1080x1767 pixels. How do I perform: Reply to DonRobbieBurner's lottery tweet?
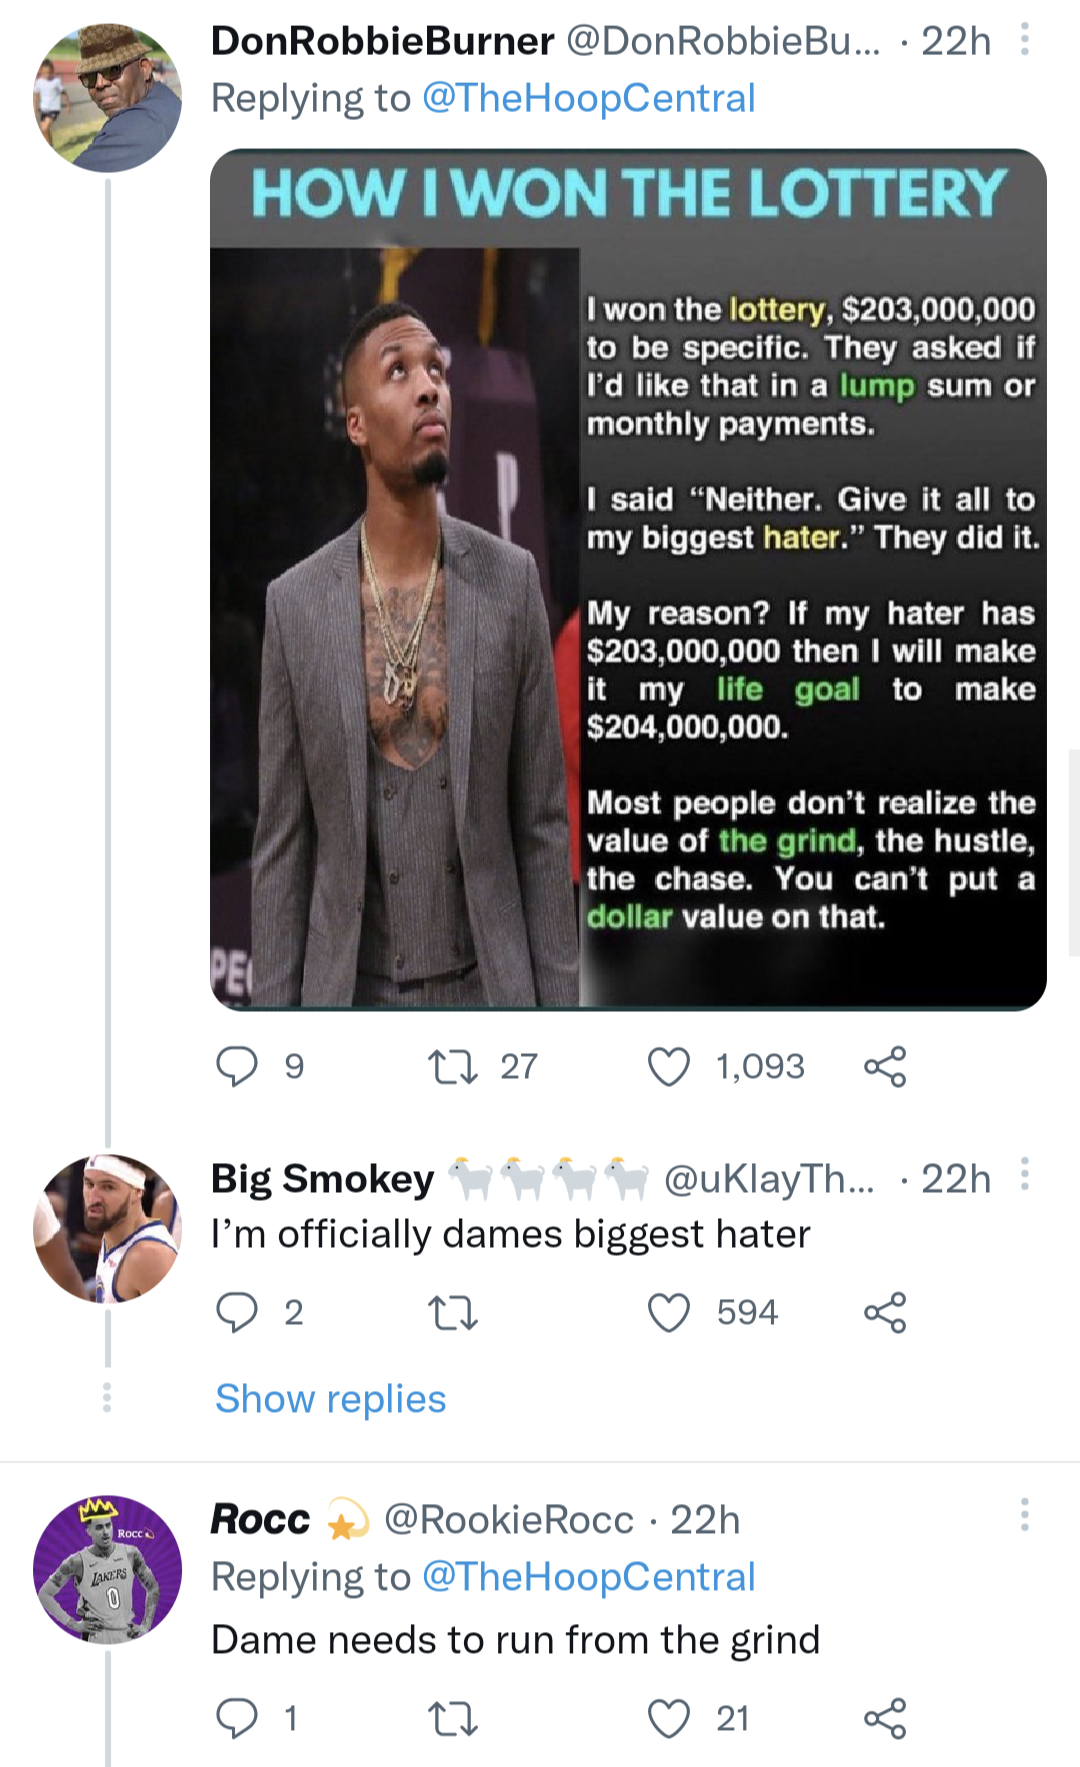pyautogui.click(x=238, y=1067)
